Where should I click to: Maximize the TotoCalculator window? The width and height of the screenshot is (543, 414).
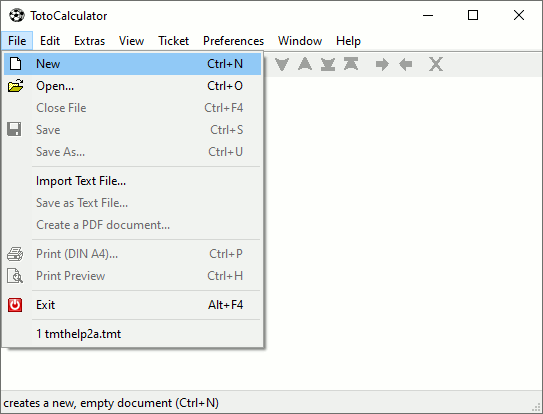473,15
